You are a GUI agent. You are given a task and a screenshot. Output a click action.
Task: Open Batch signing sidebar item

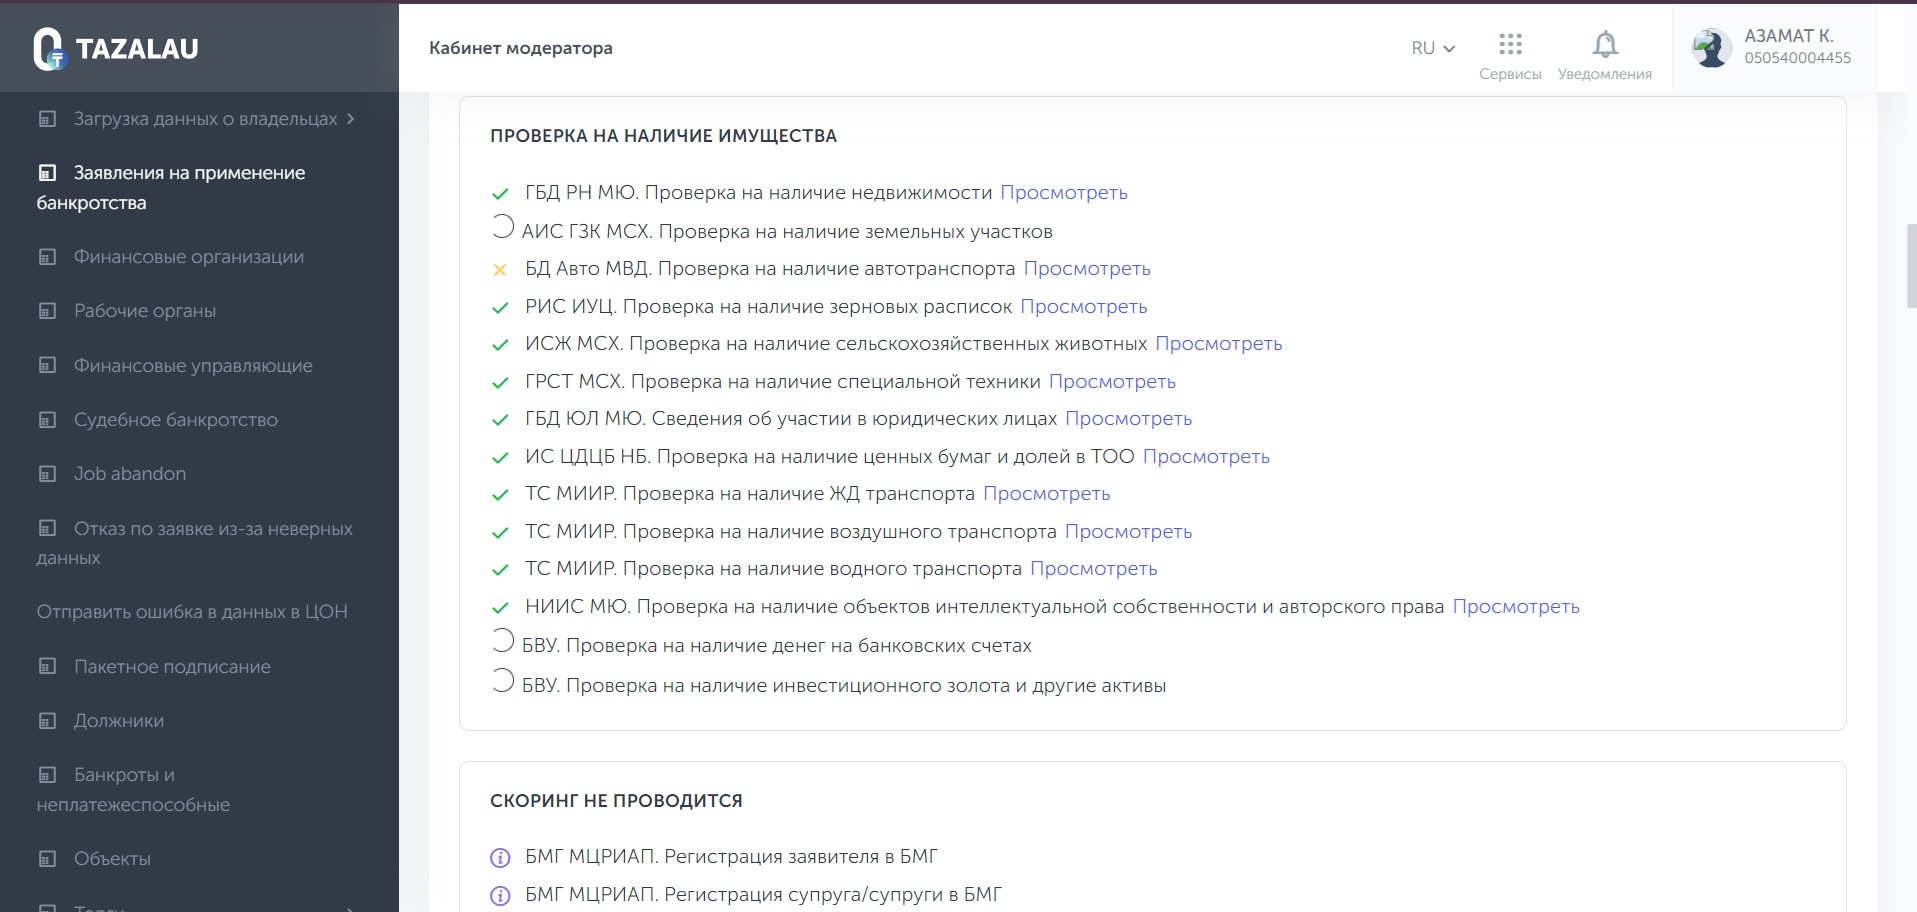tap(171, 667)
